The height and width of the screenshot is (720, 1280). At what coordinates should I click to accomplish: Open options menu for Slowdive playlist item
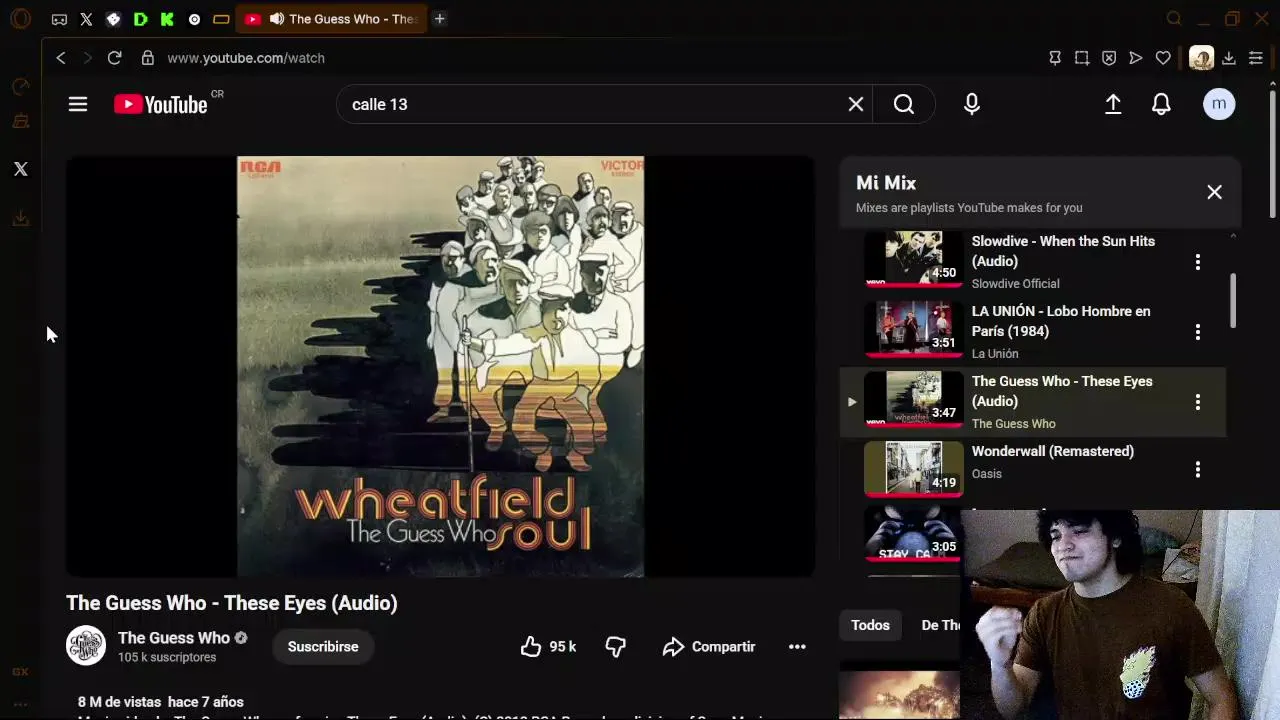pos(1198,262)
